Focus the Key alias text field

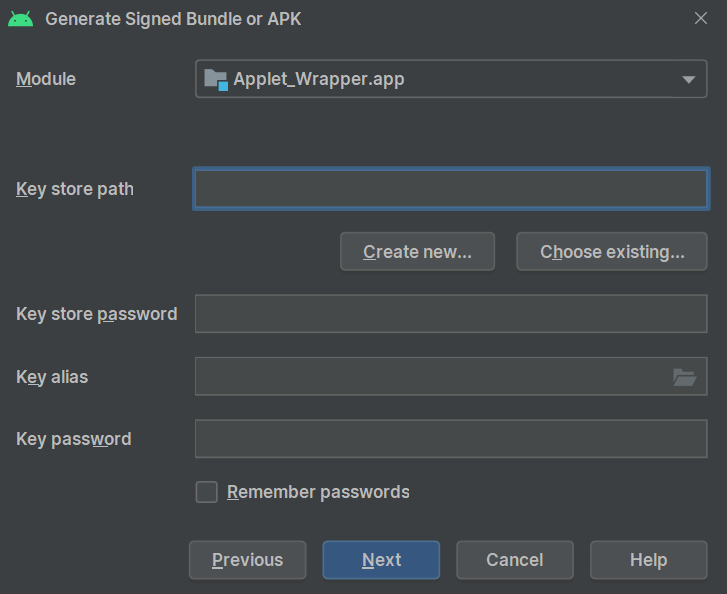click(x=430, y=377)
